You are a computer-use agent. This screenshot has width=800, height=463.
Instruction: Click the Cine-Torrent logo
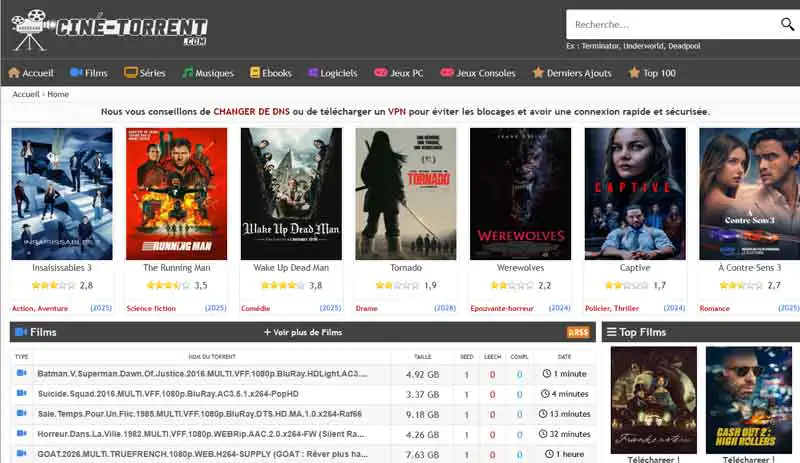tap(109, 30)
